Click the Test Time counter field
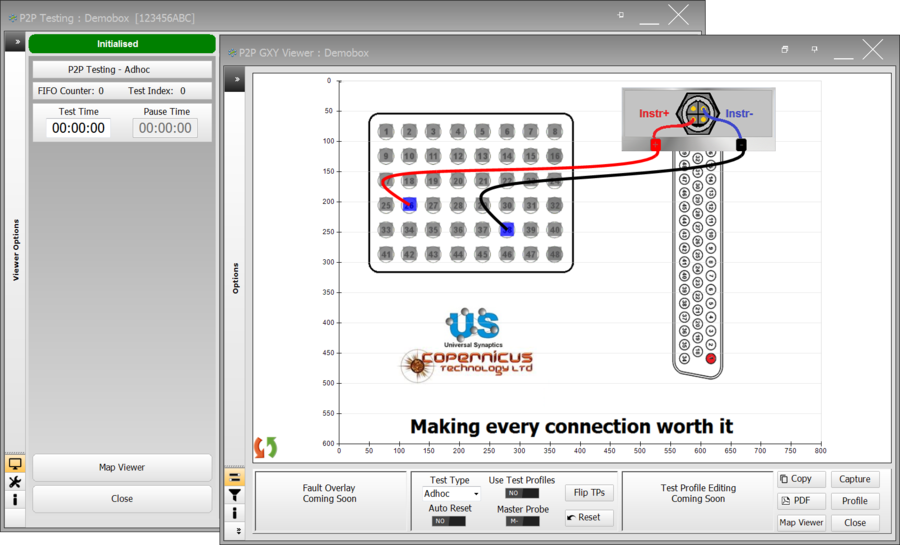Viewport: 900px width, 545px height. [x=78, y=128]
